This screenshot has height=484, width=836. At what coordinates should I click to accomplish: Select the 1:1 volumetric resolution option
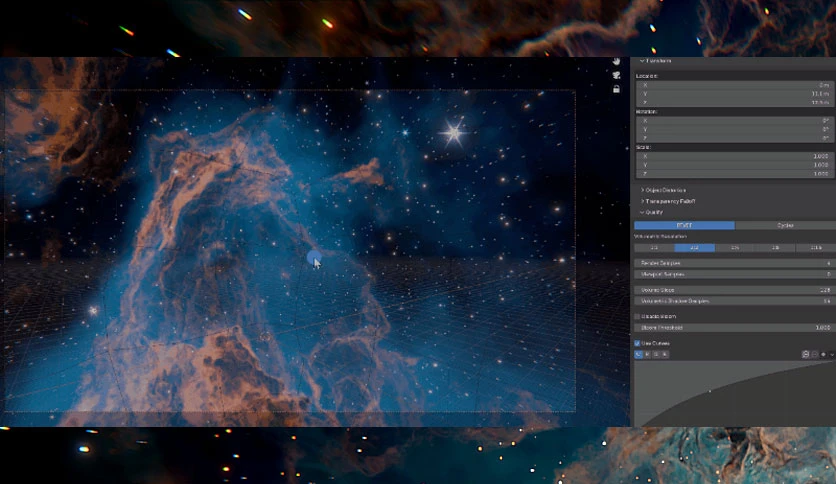coord(654,248)
